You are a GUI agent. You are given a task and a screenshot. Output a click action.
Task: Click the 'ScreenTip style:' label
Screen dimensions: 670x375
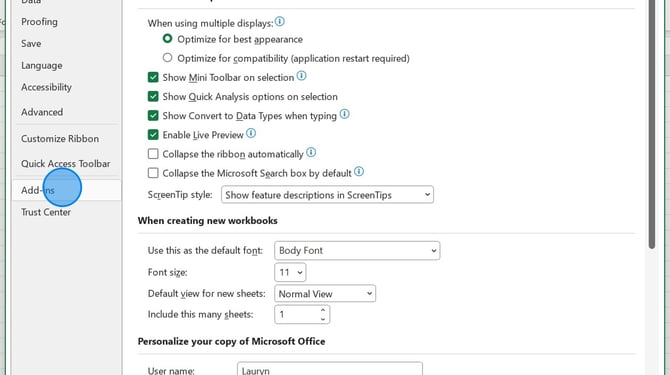click(x=180, y=195)
